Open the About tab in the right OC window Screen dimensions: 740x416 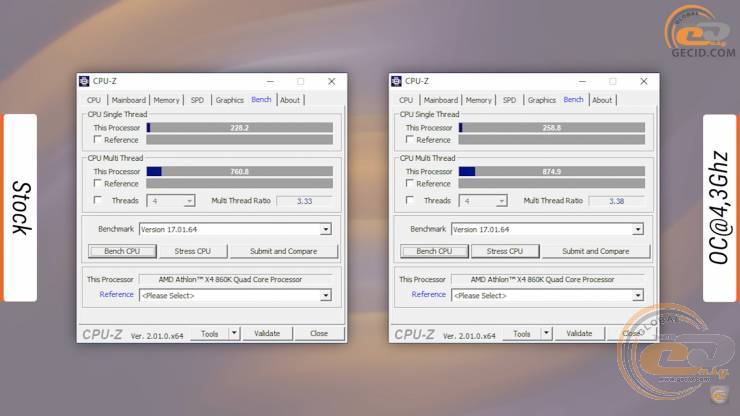click(x=602, y=100)
